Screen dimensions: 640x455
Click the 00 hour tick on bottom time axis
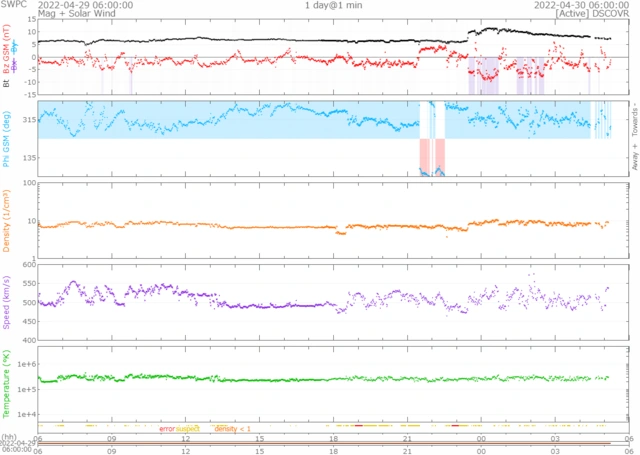pyautogui.click(x=481, y=438)
